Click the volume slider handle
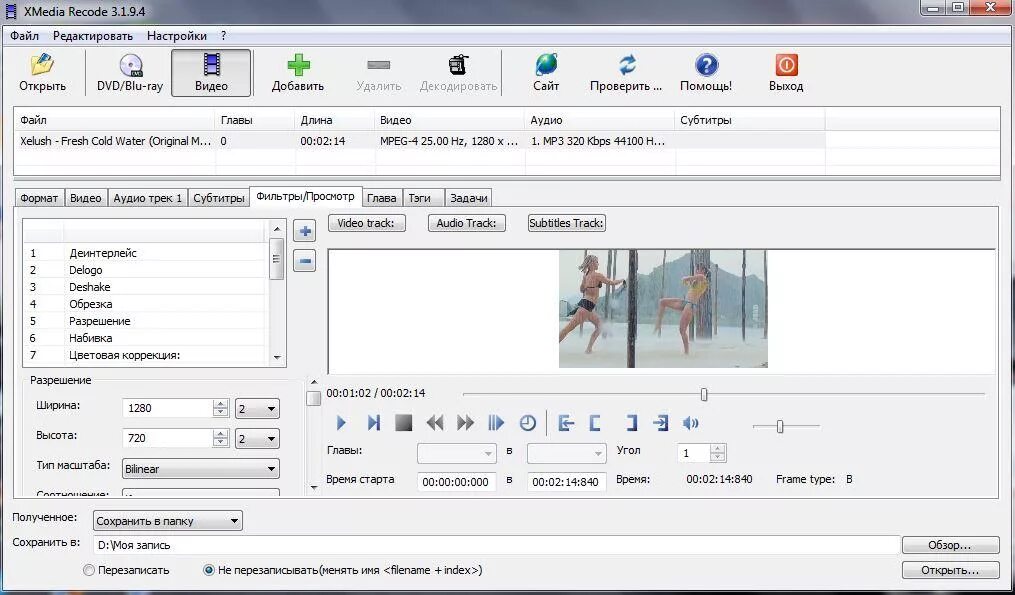The image size is (1015, 595). (x=779, y=426)
